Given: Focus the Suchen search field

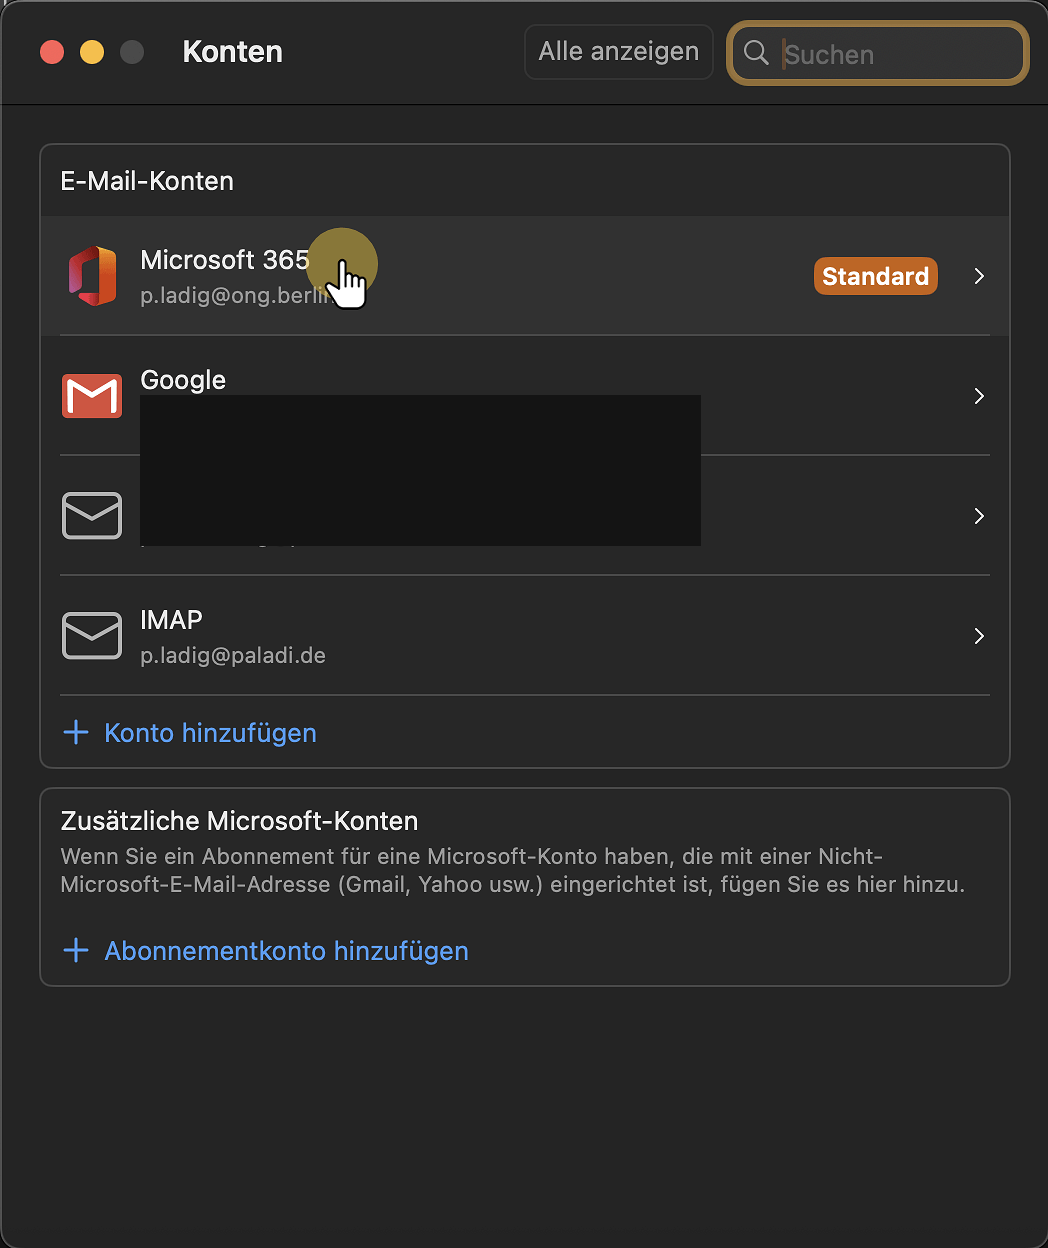Looking at the screenshot, I should click(x=878, y=53).
